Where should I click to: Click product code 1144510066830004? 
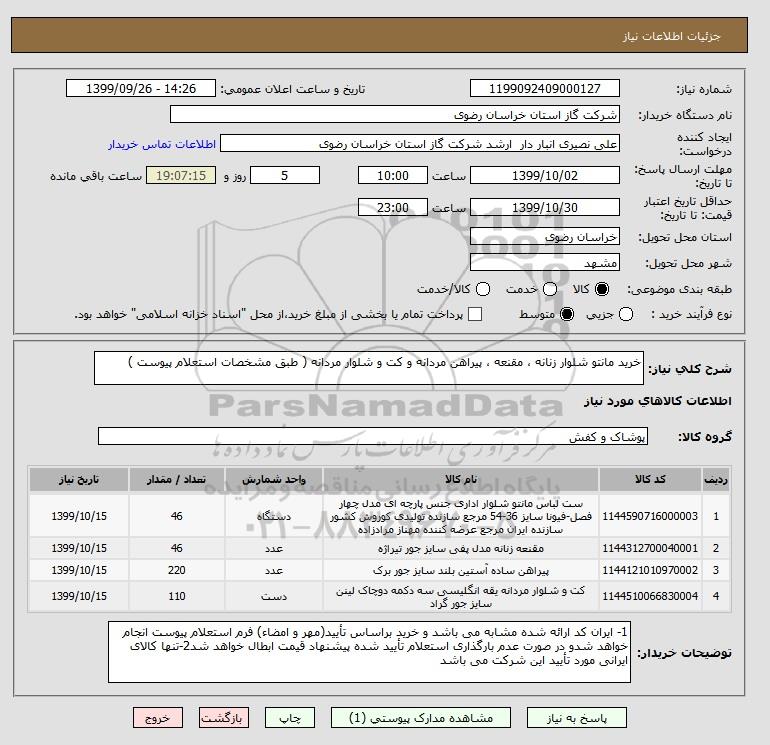click(650, 596)
